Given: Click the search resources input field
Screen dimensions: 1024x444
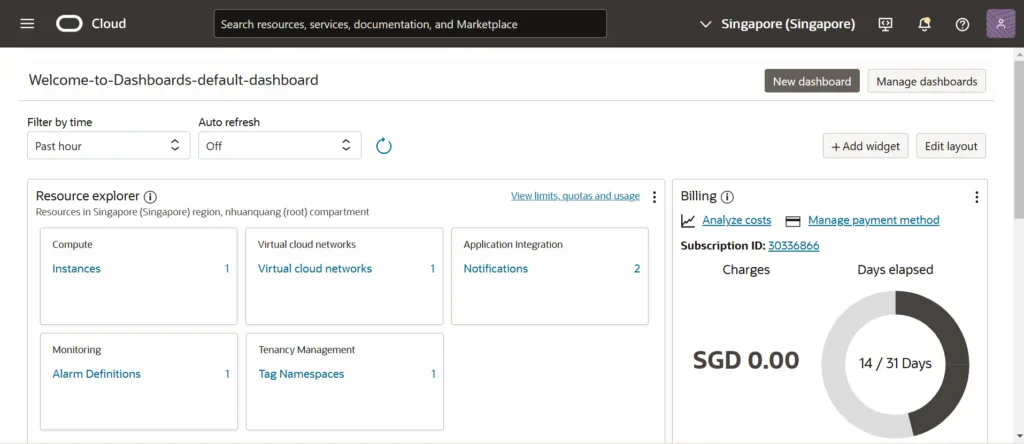Looking at the screenshot, I should click(410, 24).
